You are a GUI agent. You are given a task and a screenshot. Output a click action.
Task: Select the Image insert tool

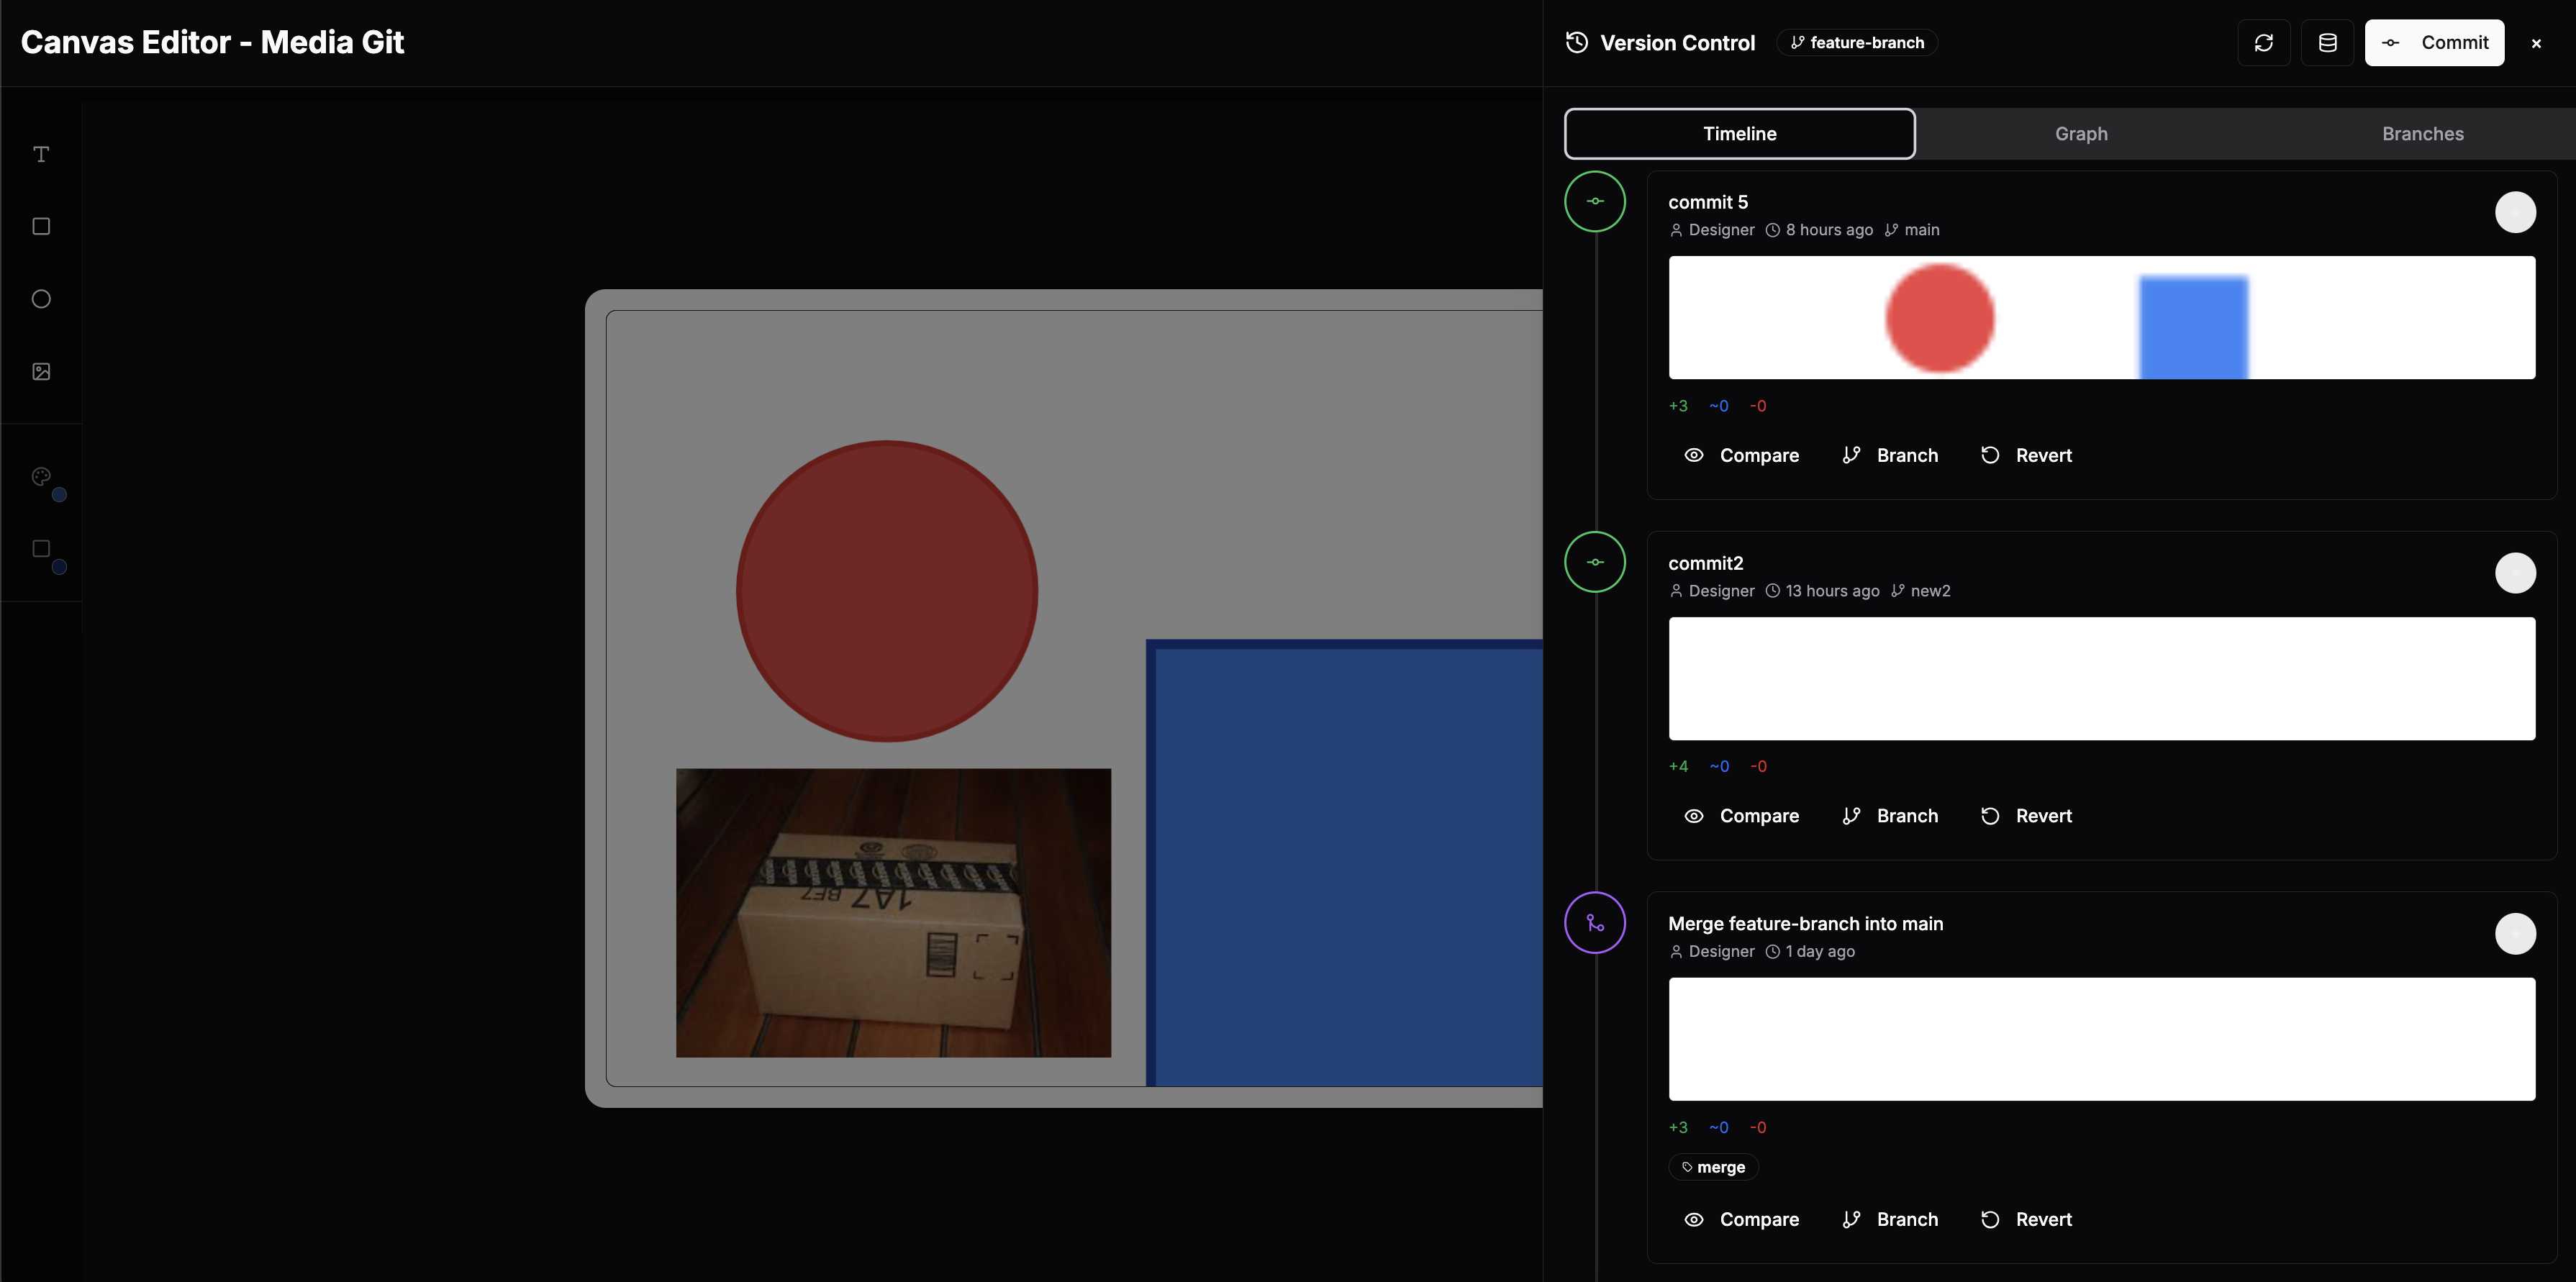point(41,372)
